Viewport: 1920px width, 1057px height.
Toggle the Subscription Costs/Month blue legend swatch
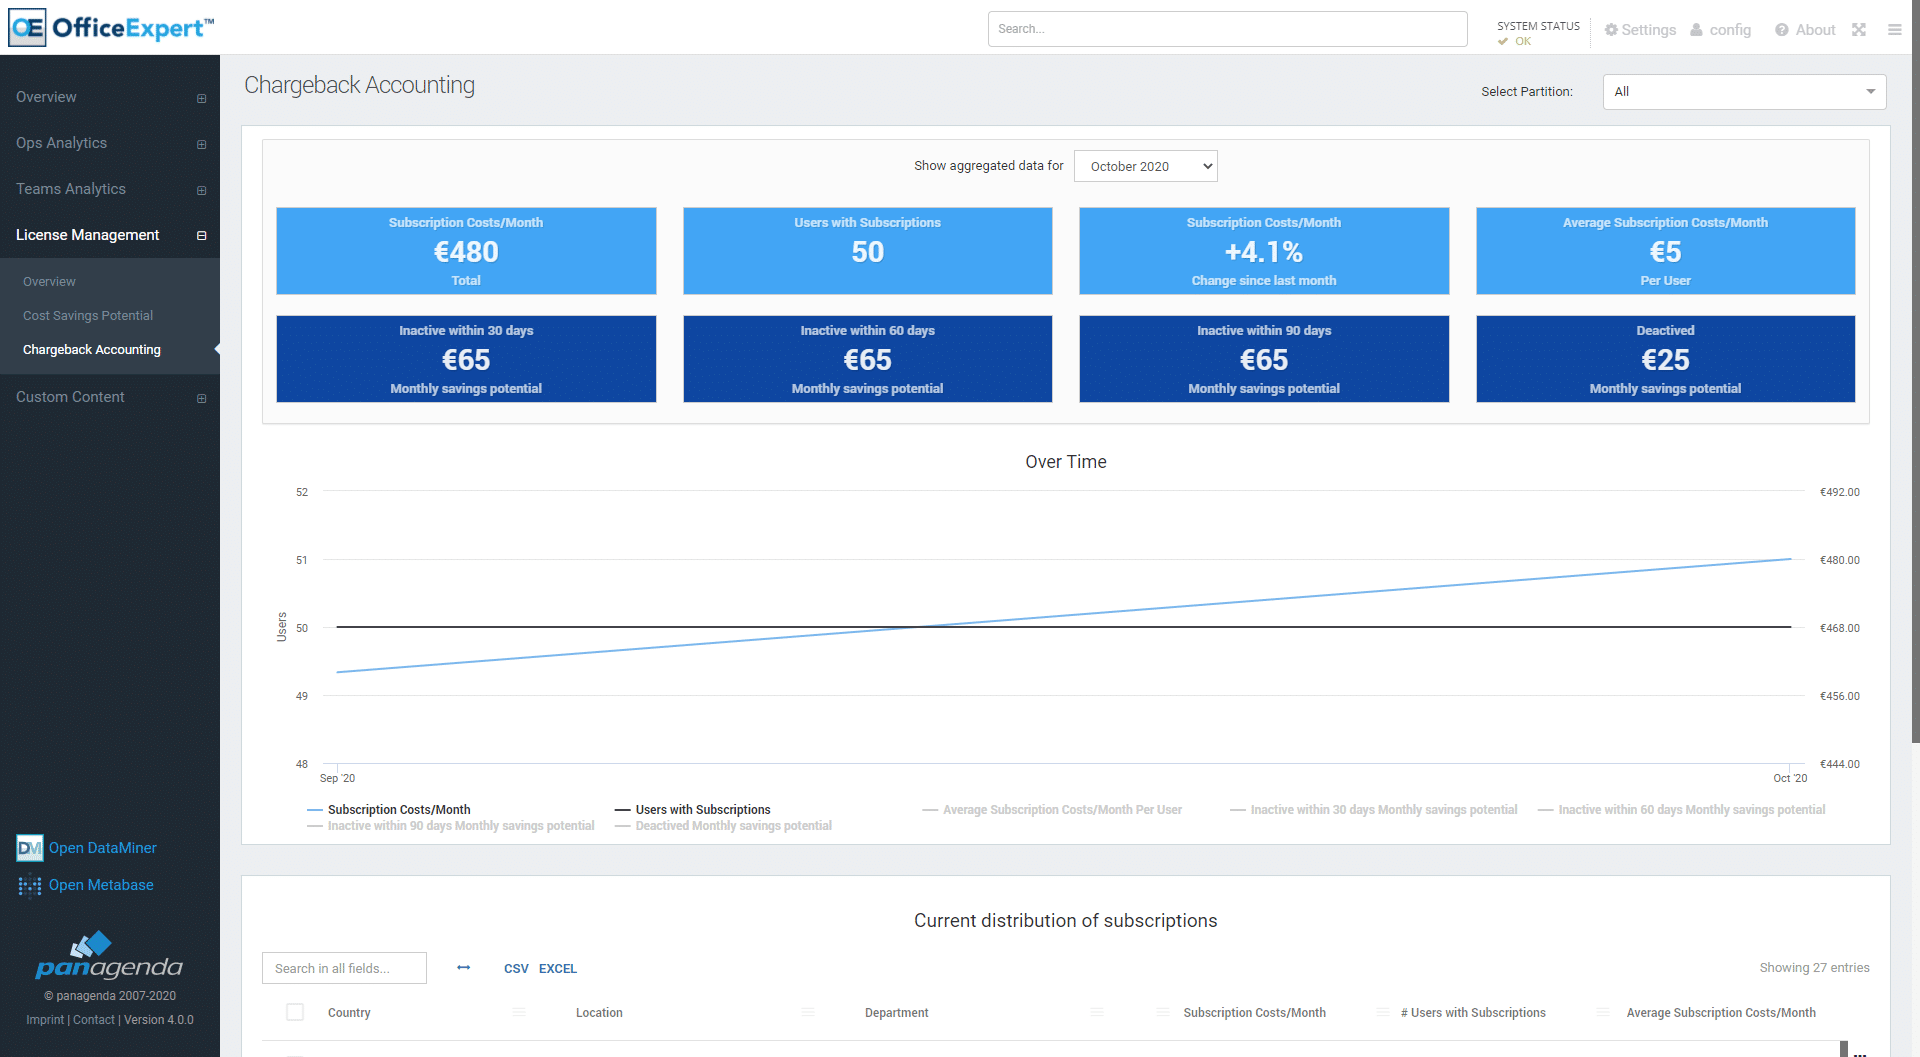315,810
